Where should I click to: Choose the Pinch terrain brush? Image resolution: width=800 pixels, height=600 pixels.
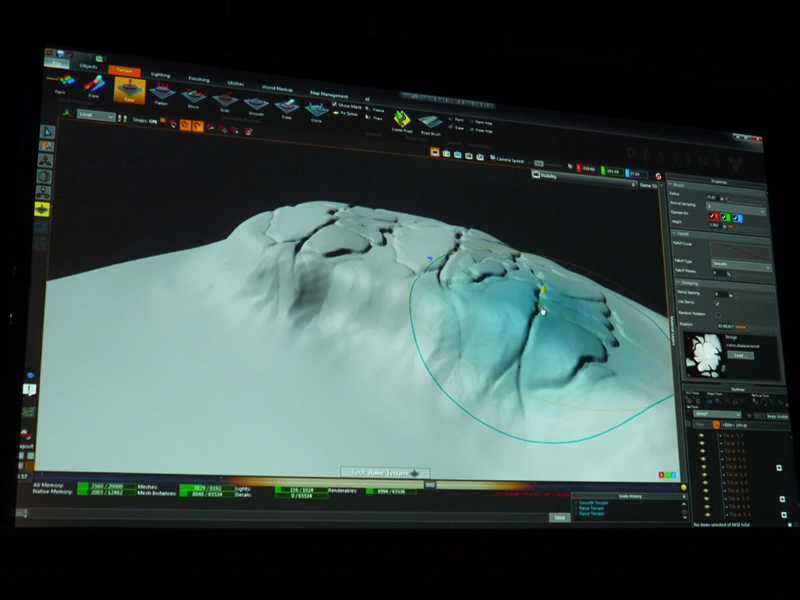point(193,98)
